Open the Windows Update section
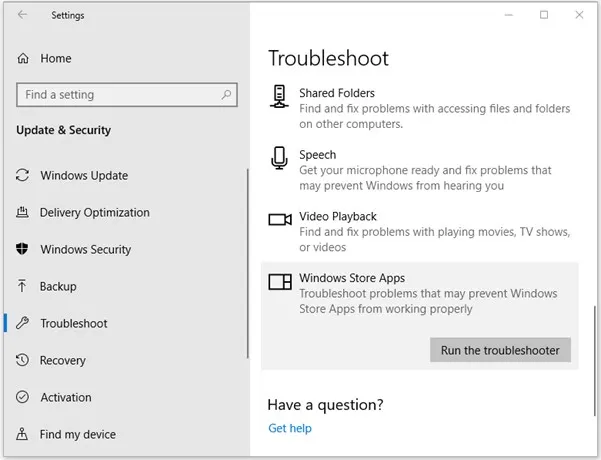 84,176
